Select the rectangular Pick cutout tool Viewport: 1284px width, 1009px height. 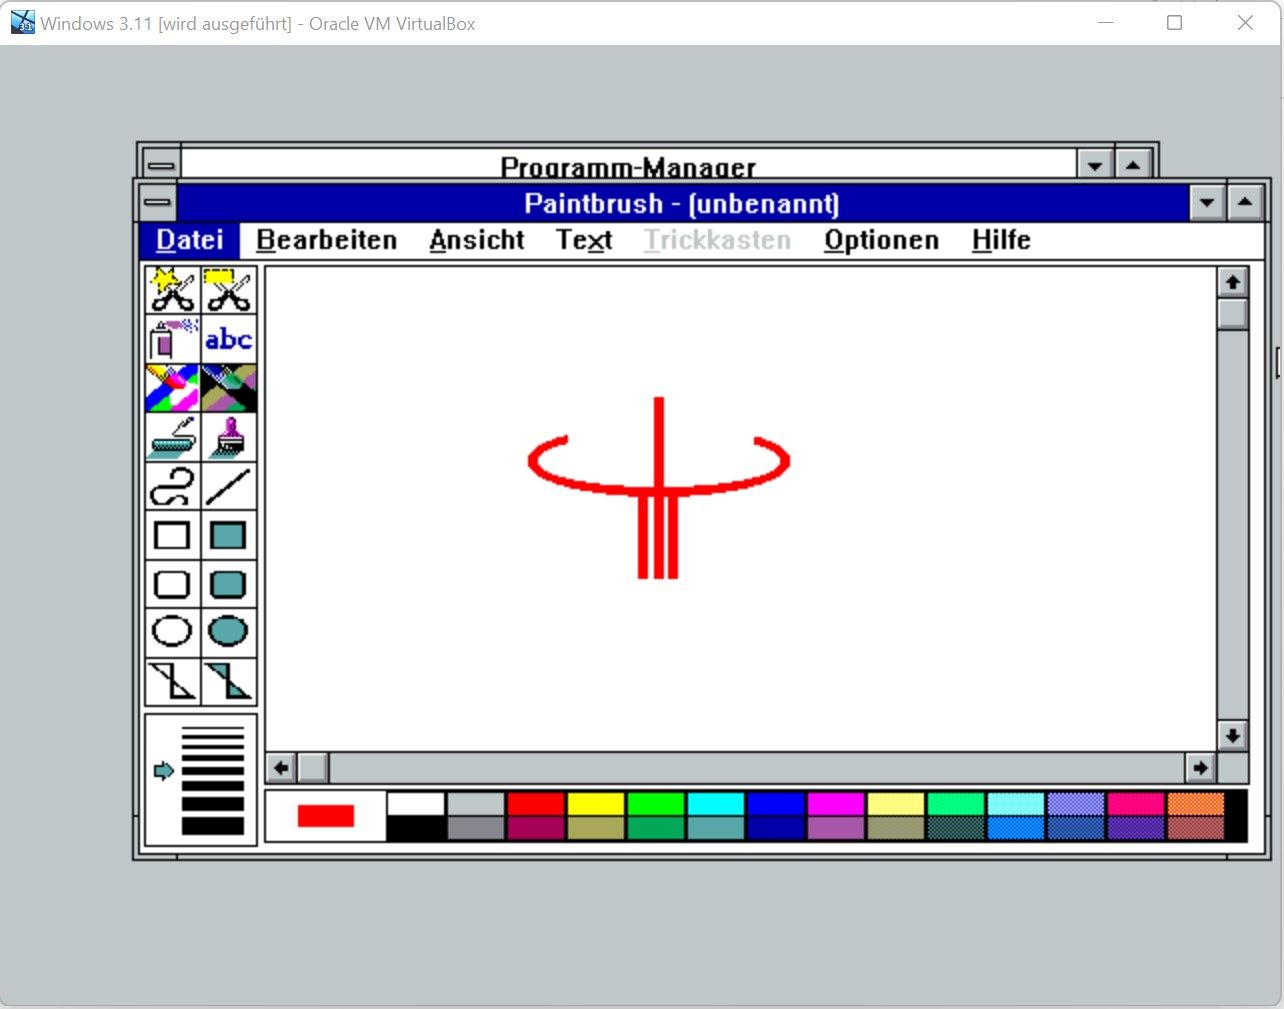point(229,290)
